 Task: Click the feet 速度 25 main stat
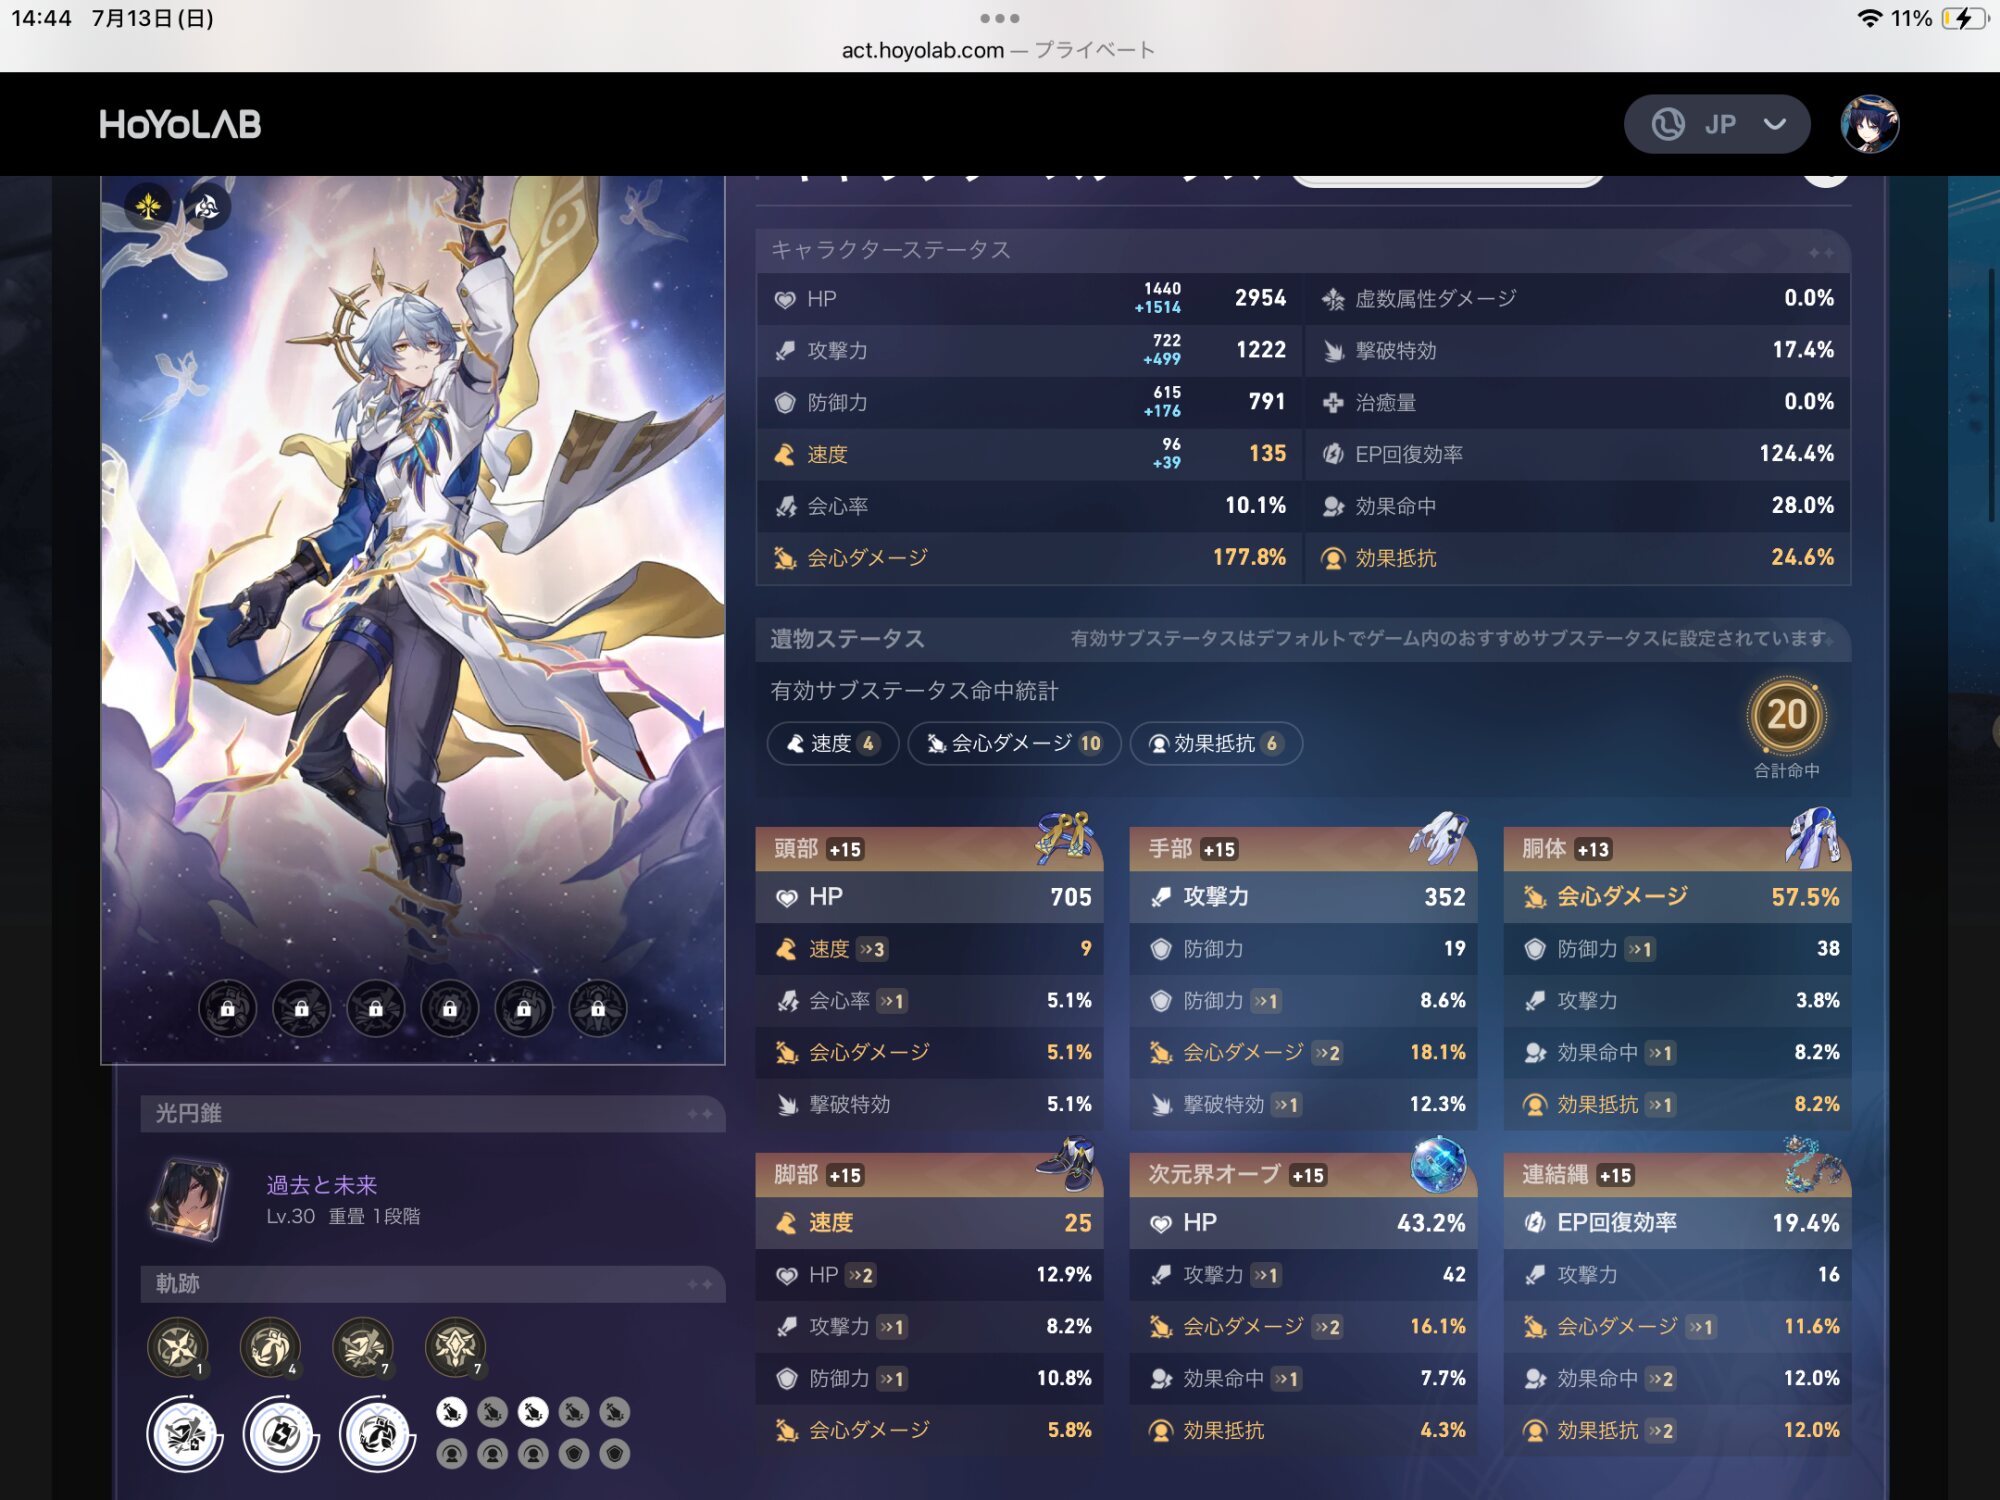[x=928, y=1223]
